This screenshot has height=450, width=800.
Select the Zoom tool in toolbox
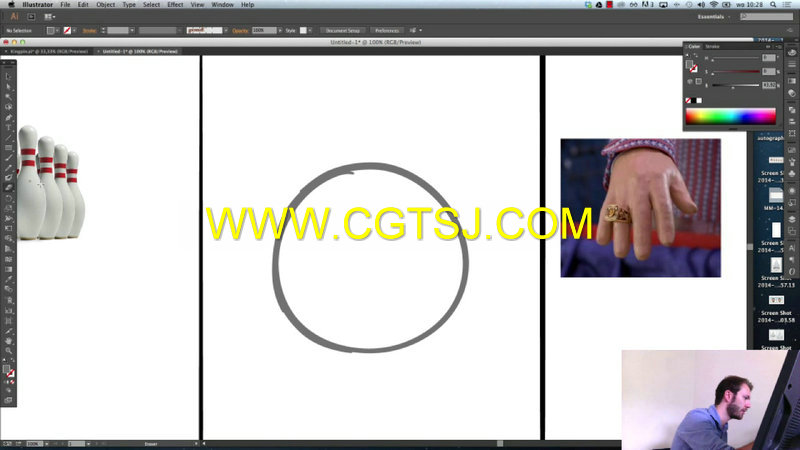click(x=8, y=351)
